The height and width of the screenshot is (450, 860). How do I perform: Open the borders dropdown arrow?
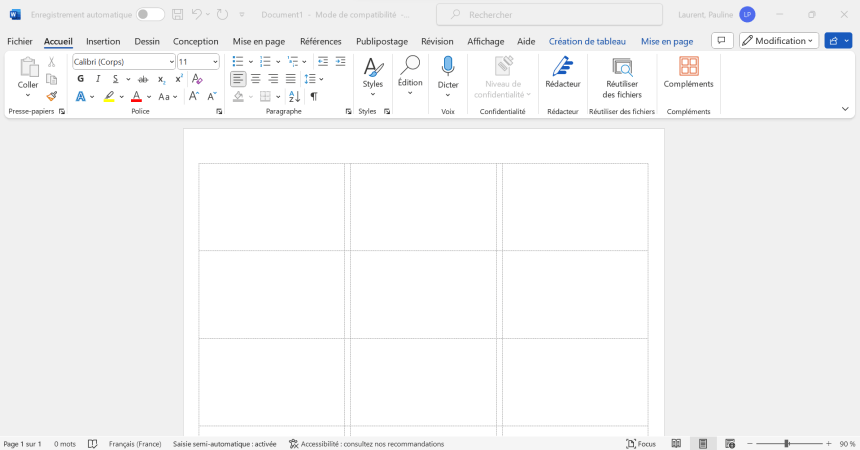278,97
